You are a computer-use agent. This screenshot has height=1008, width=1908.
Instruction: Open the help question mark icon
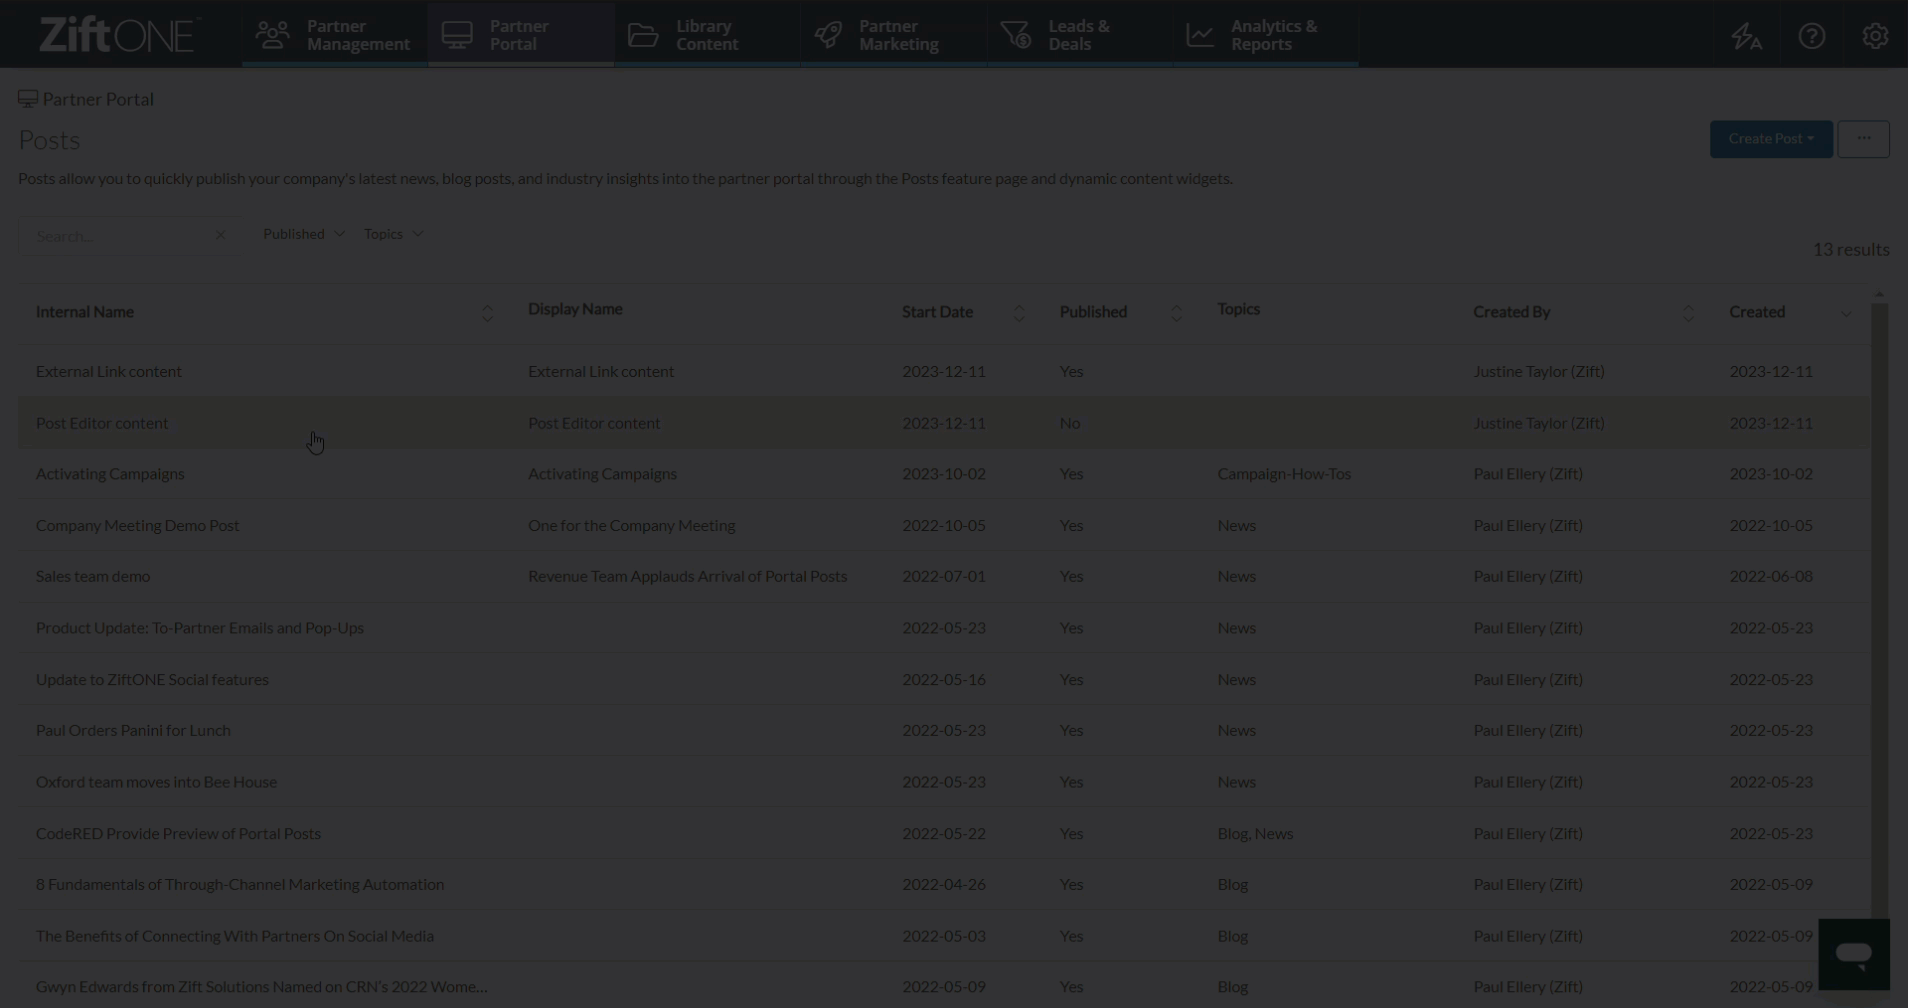(x=1812, y=36)
